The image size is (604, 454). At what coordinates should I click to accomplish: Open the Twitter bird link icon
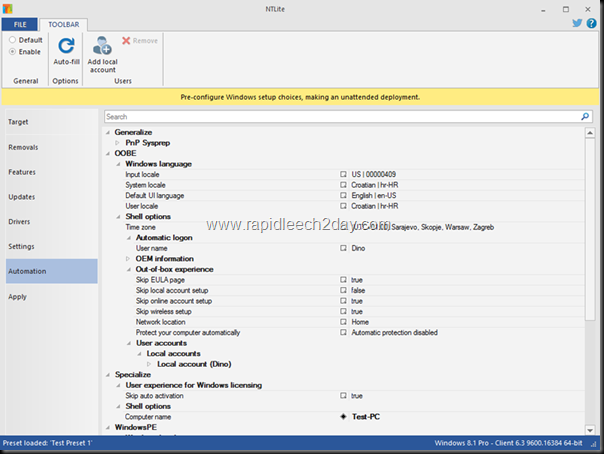click(x=577, y=23)
